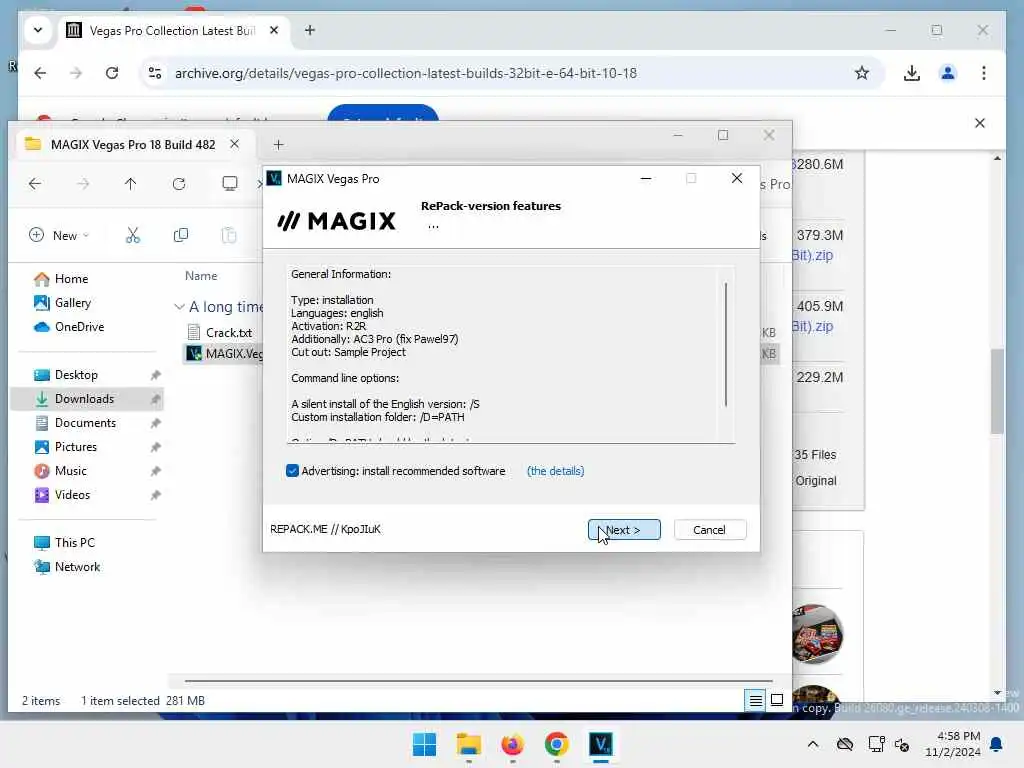This screenshot has height=768, width=1024.
Task: Select Vegas Pro Collection Chrome tab
Action: [x=173, y=31]
